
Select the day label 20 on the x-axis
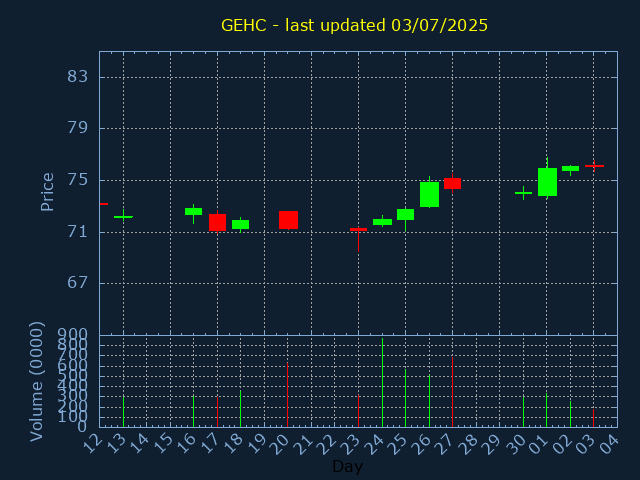[281, 444]
